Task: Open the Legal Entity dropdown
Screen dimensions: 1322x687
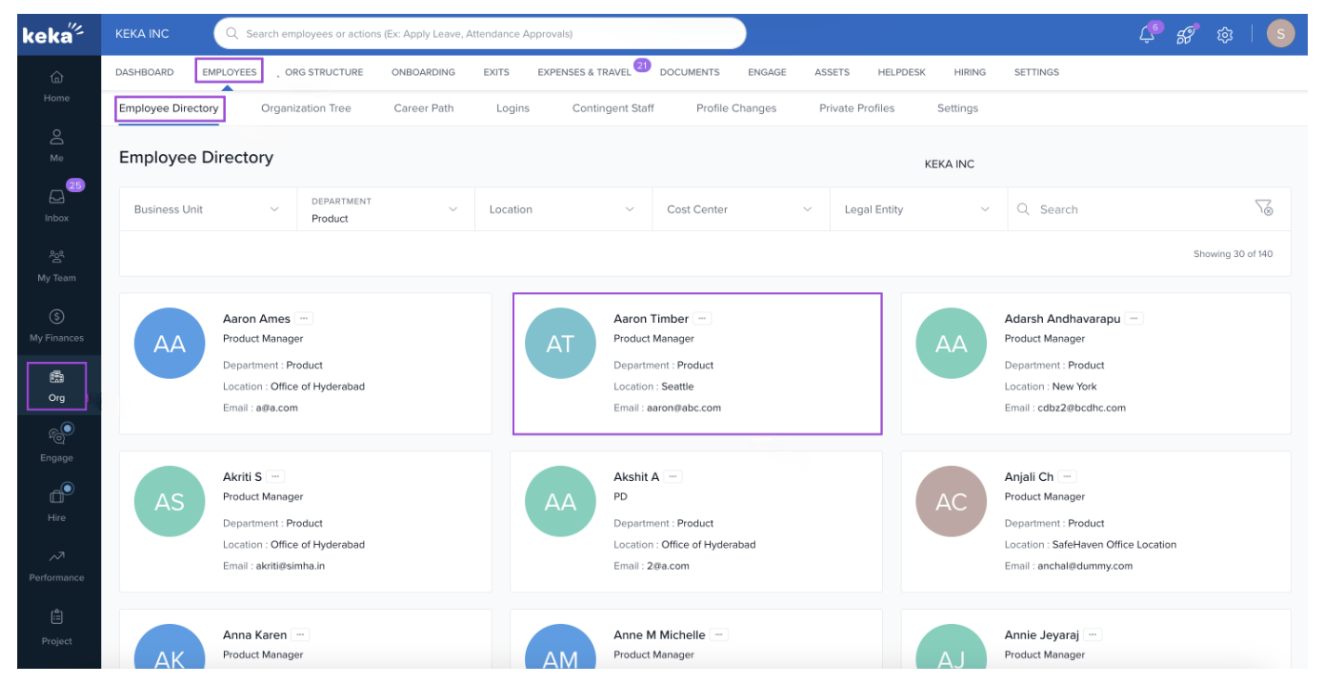Action: pos(917,209)
